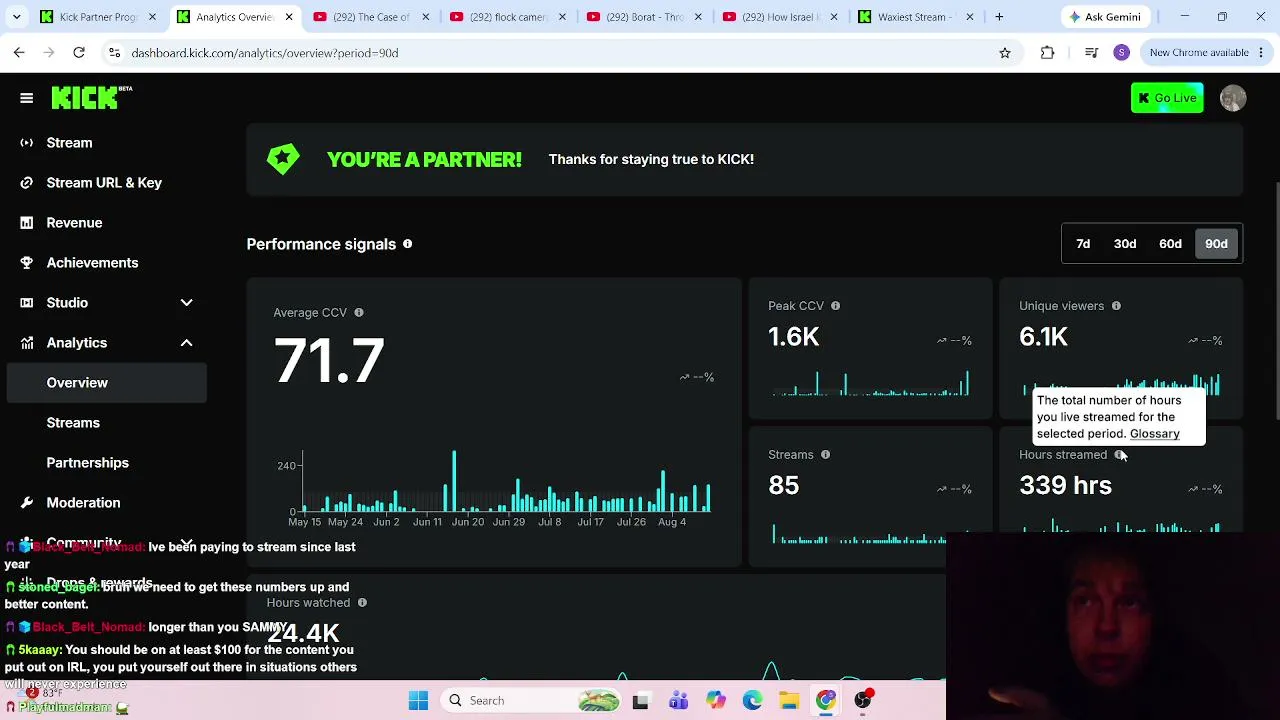Click the address bar URL field
The width and height of the screenshot is (1280, 720).
pos(560,53)
